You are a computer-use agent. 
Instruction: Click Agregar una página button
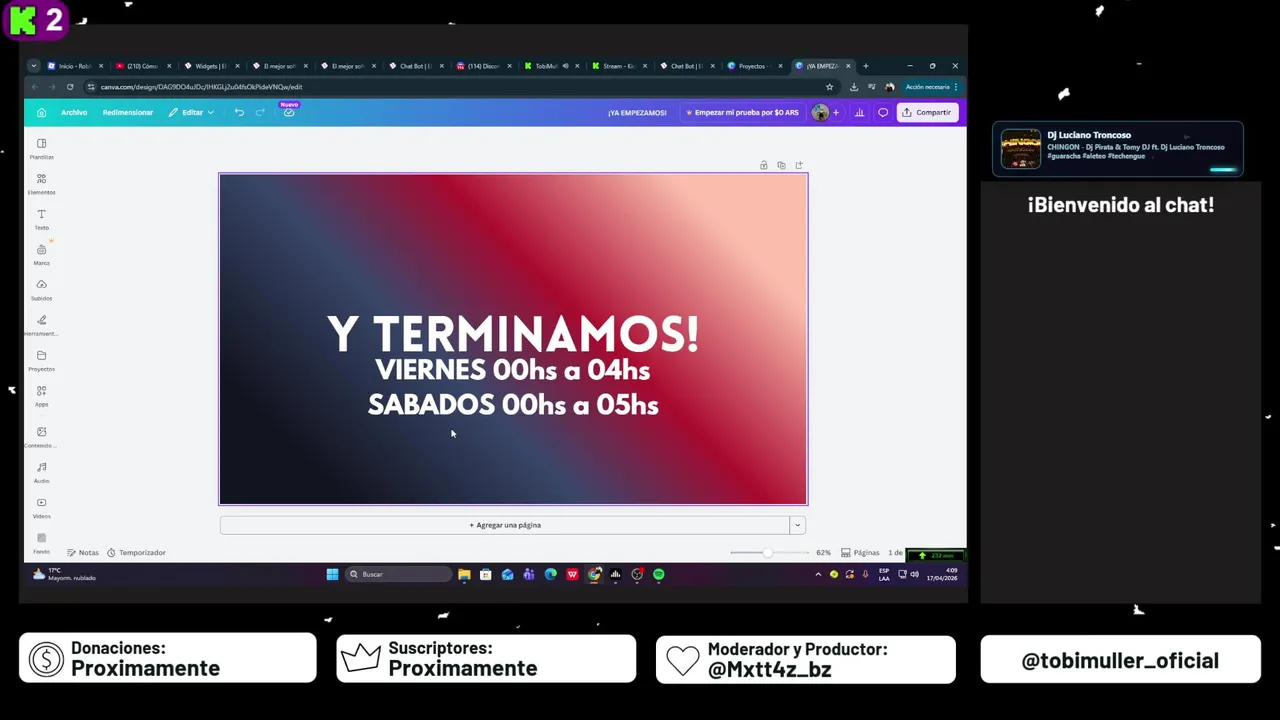click(x=505, y=525)
